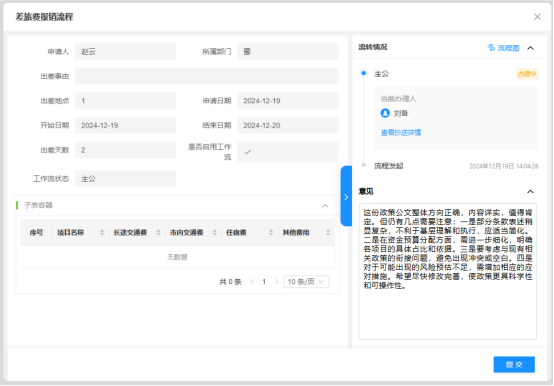The image size is (554, 386).
Task: Click the 刘备 user avatar icon
Action: tap(385, 113)
